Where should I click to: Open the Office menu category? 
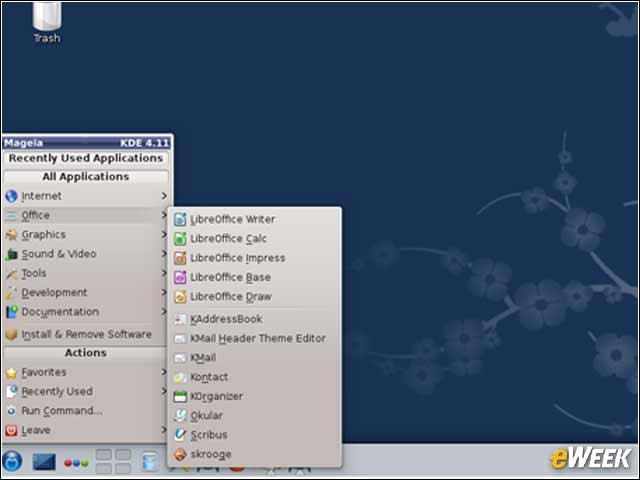click(x=86, y=215)
